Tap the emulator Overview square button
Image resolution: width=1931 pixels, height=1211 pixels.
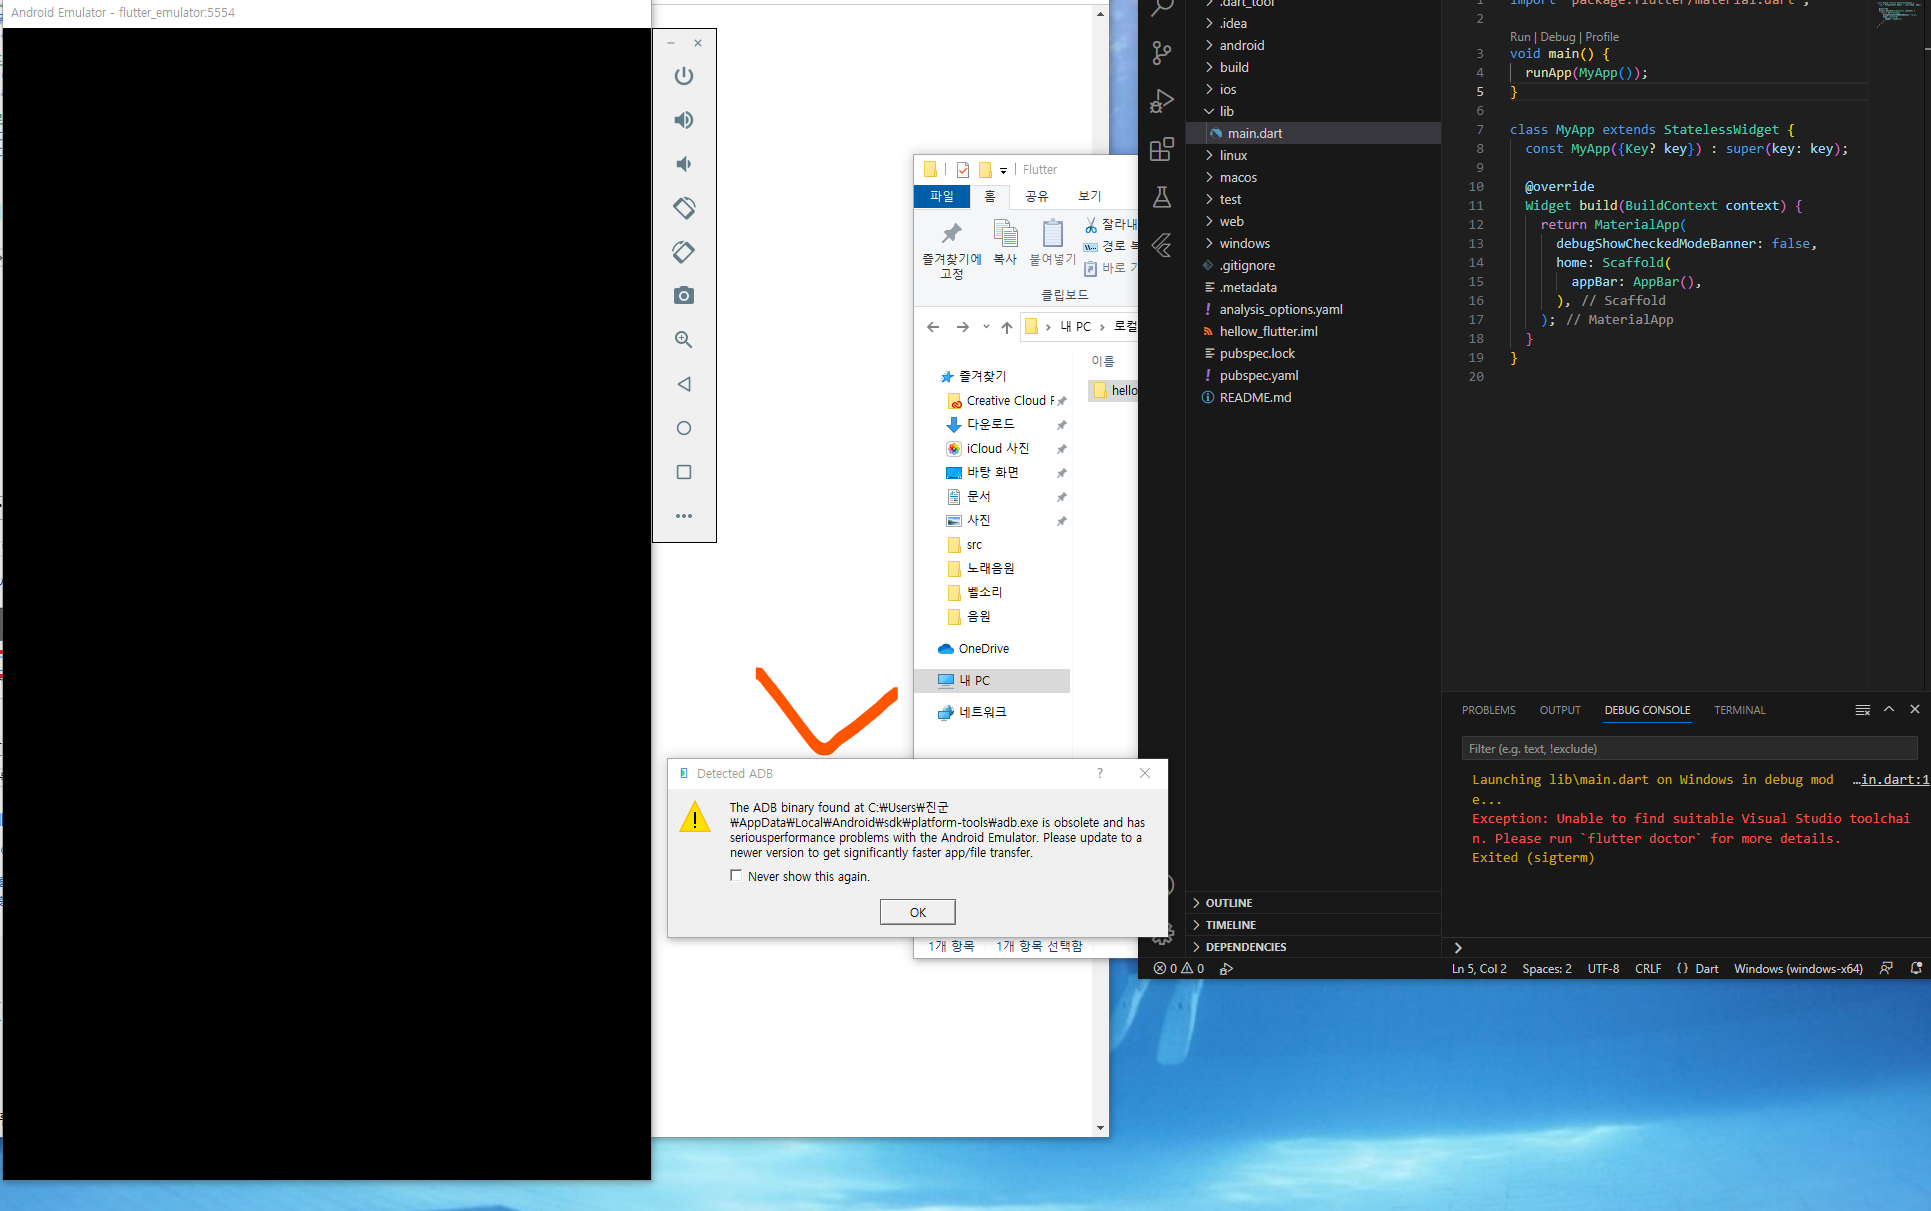[x=684, y=472]
